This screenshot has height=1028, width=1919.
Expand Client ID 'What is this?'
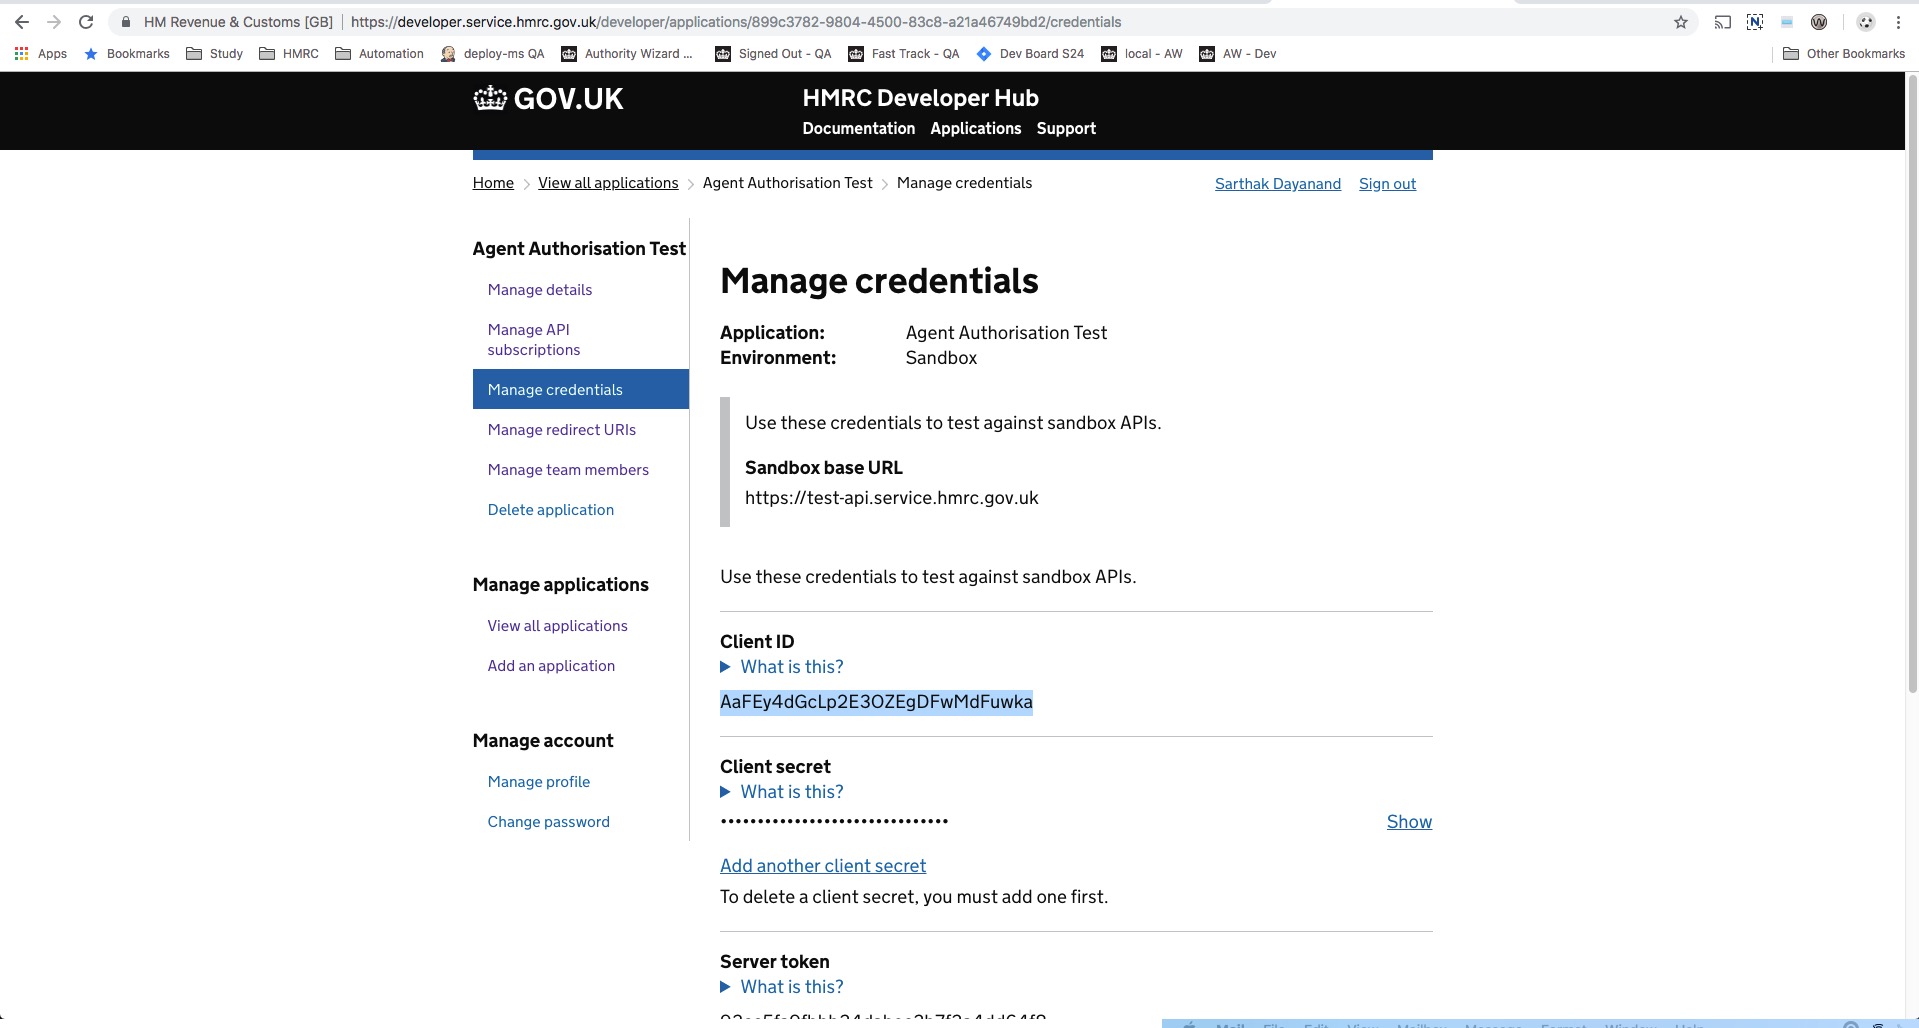(782, 667)
